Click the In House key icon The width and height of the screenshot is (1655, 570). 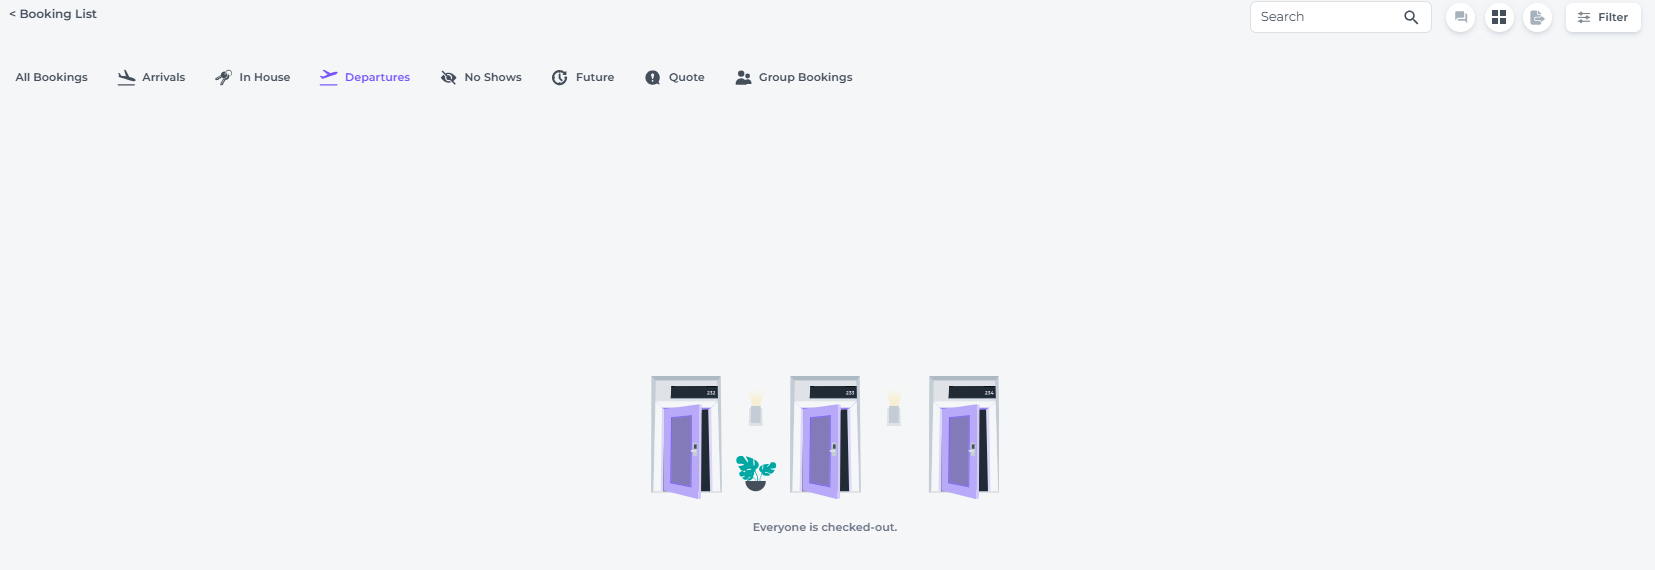point(223,77)
